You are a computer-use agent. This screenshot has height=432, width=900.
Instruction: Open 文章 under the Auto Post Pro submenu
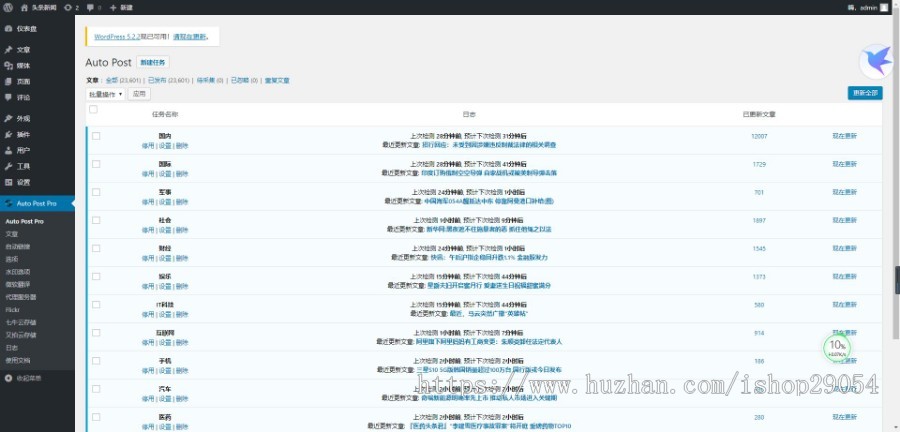(x=11, y=234)
